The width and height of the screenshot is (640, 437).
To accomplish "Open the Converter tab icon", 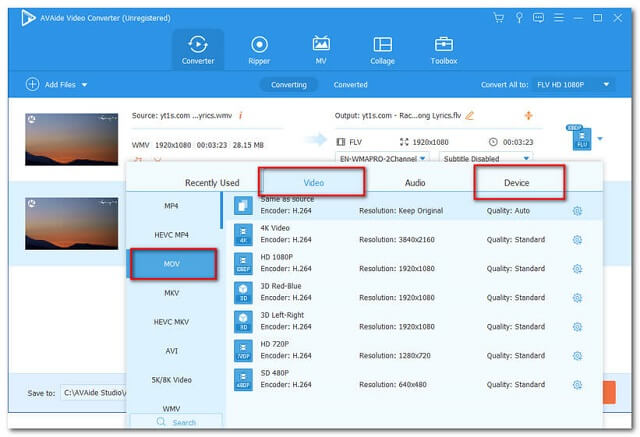I will tap(198, 44).
